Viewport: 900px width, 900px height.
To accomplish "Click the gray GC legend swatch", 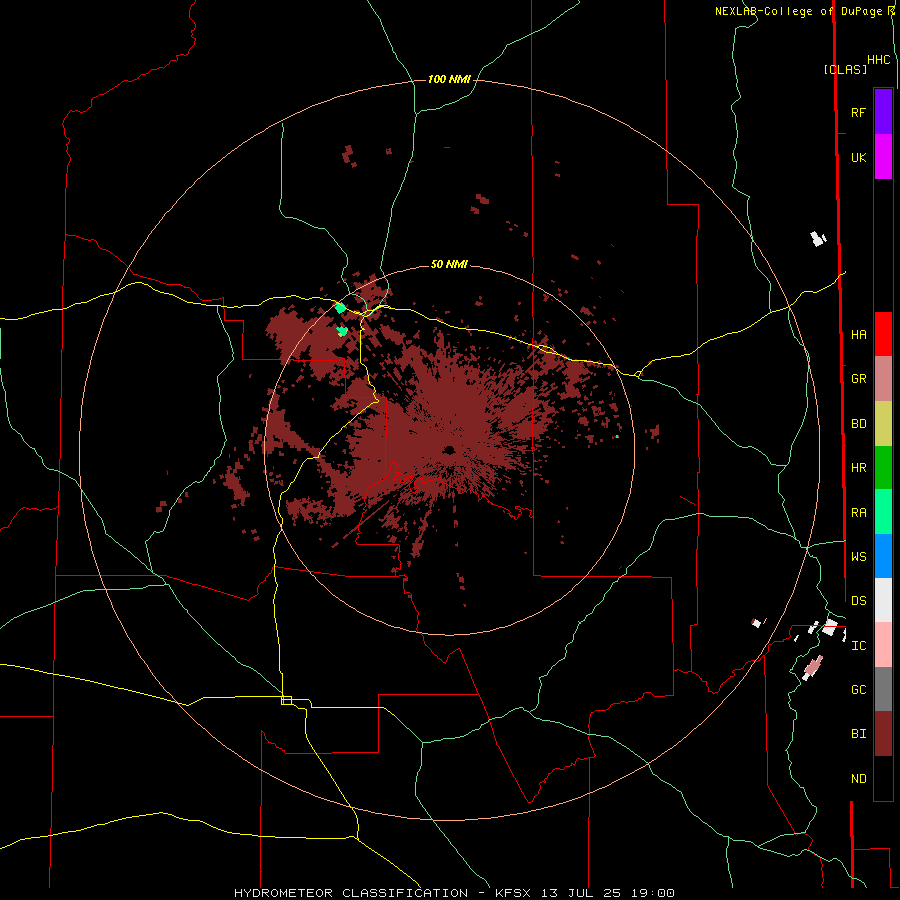I will click(883, 689).
